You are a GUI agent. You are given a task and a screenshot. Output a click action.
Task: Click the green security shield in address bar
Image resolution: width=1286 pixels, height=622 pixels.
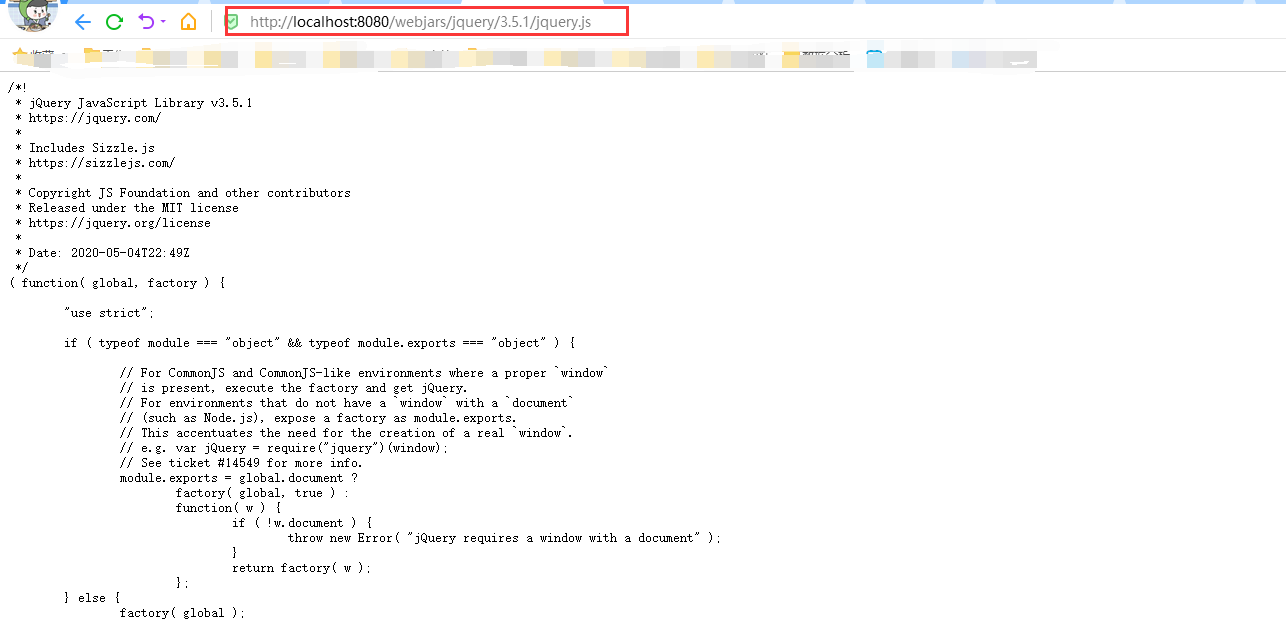pyautogui.click(x=232, y=21)
